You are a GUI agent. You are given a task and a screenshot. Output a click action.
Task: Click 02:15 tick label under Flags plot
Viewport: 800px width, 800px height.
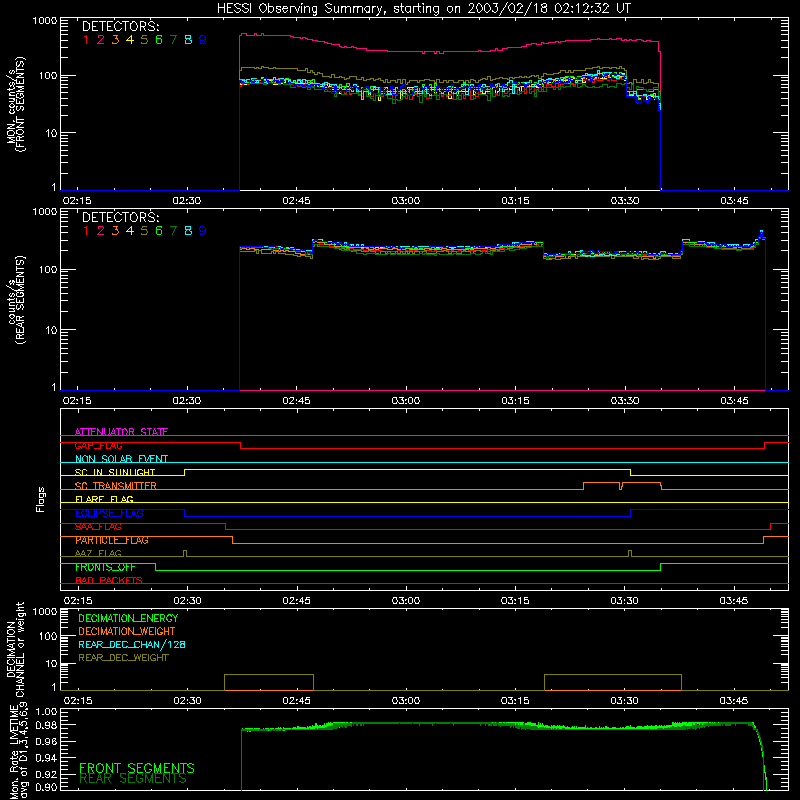point(78,601)
